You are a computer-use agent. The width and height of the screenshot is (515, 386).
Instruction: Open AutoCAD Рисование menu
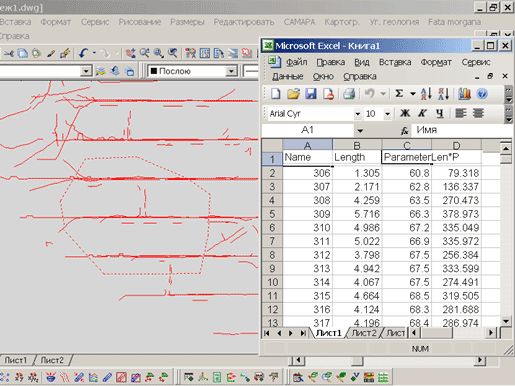pyautogui.click(x=140, y=22)
